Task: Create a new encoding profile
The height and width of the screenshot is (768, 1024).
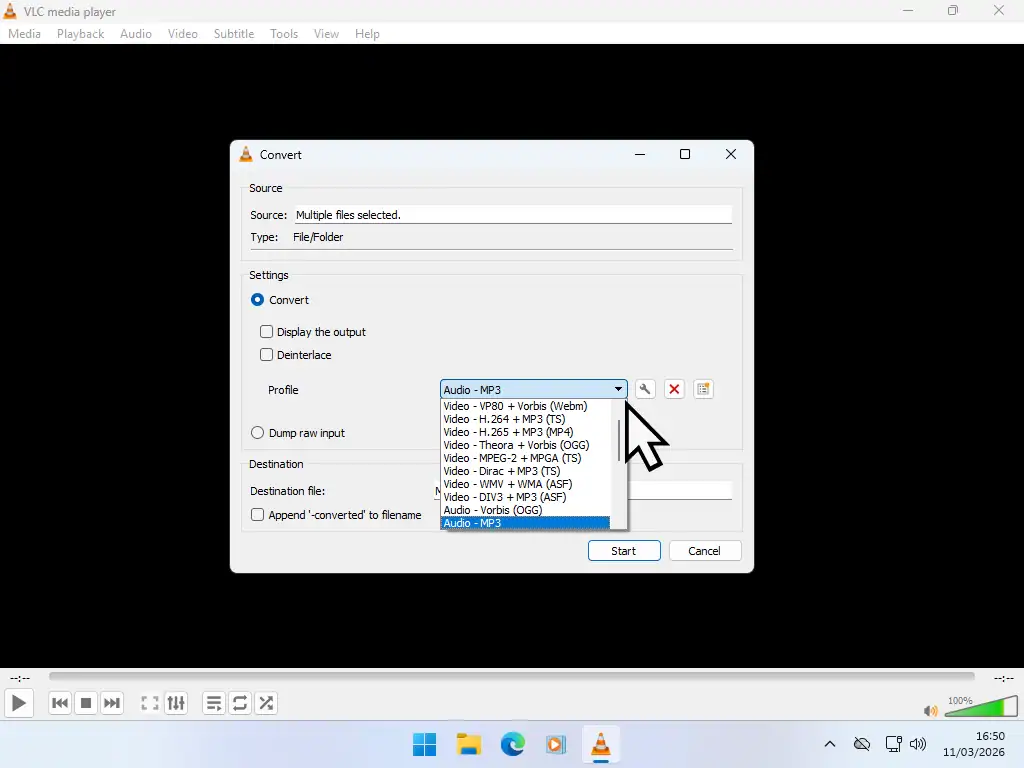Action: point(704,389)
